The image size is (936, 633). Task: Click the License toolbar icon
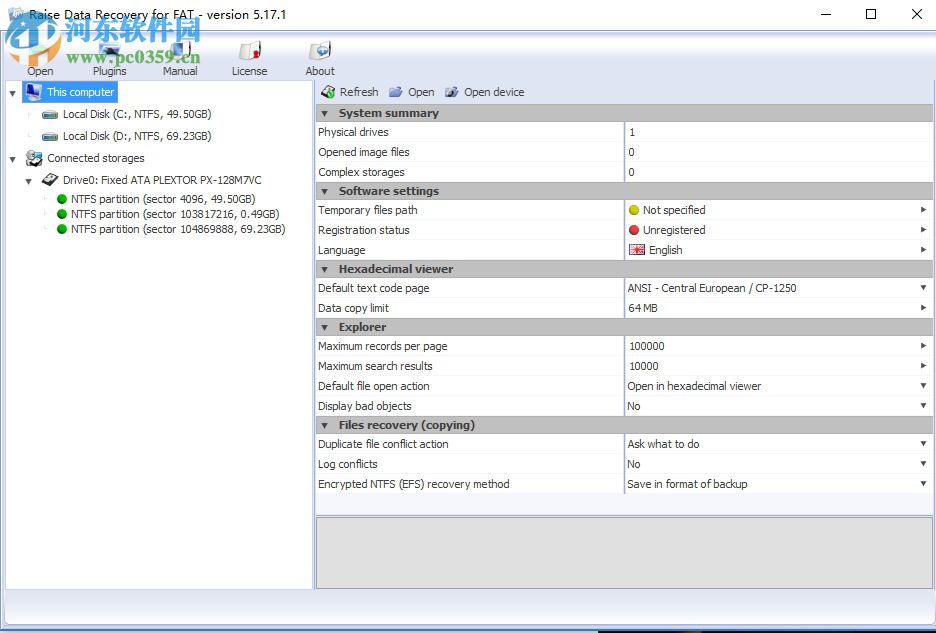pyautogui.click(x=249, y=52)
